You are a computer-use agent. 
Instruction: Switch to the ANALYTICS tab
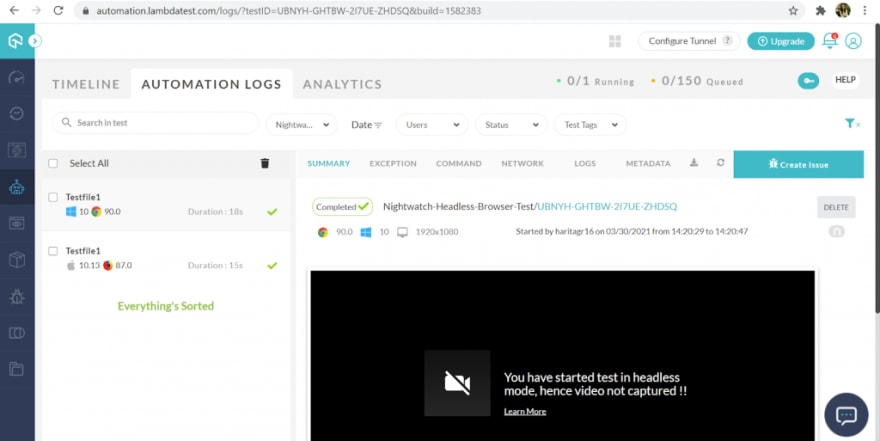pos(342,84)
